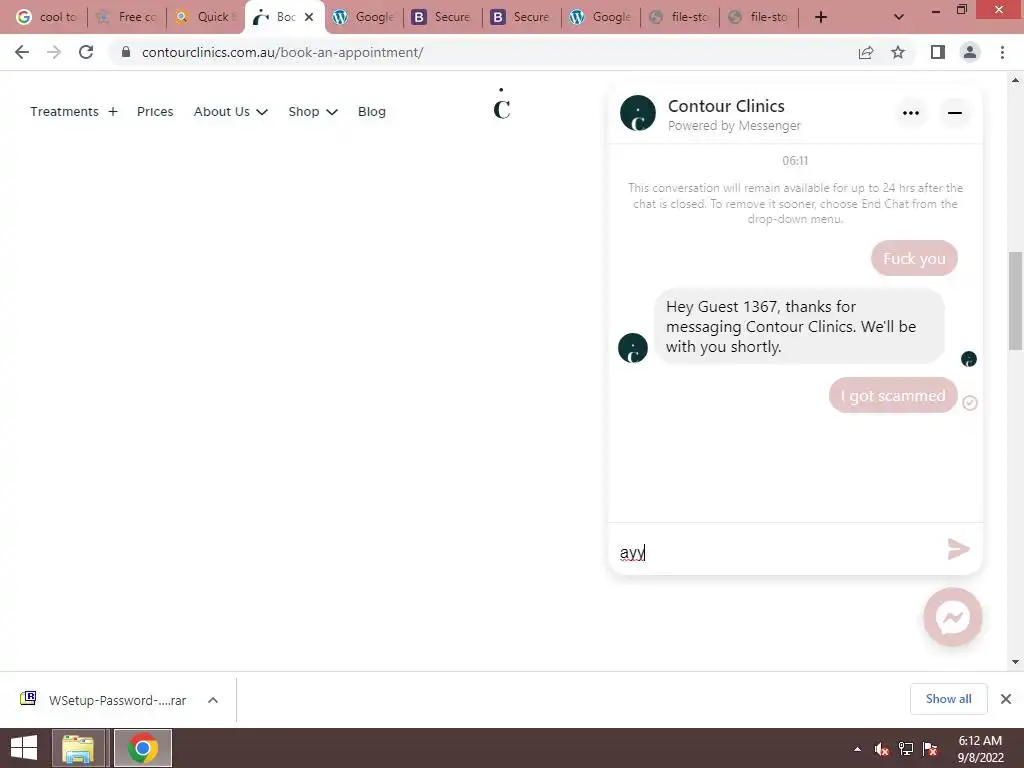
Task: Open the Blog link
Action: (x=372, y=112)
